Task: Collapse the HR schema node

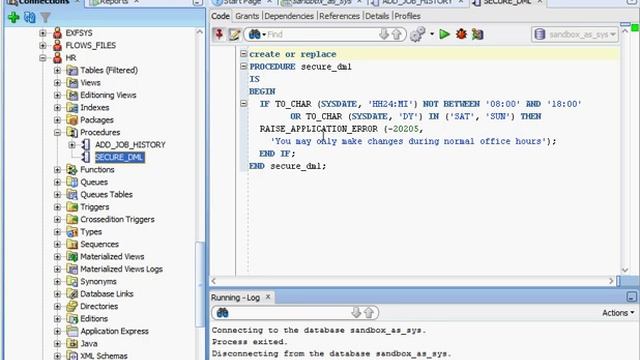Action: tap(43, 58)
